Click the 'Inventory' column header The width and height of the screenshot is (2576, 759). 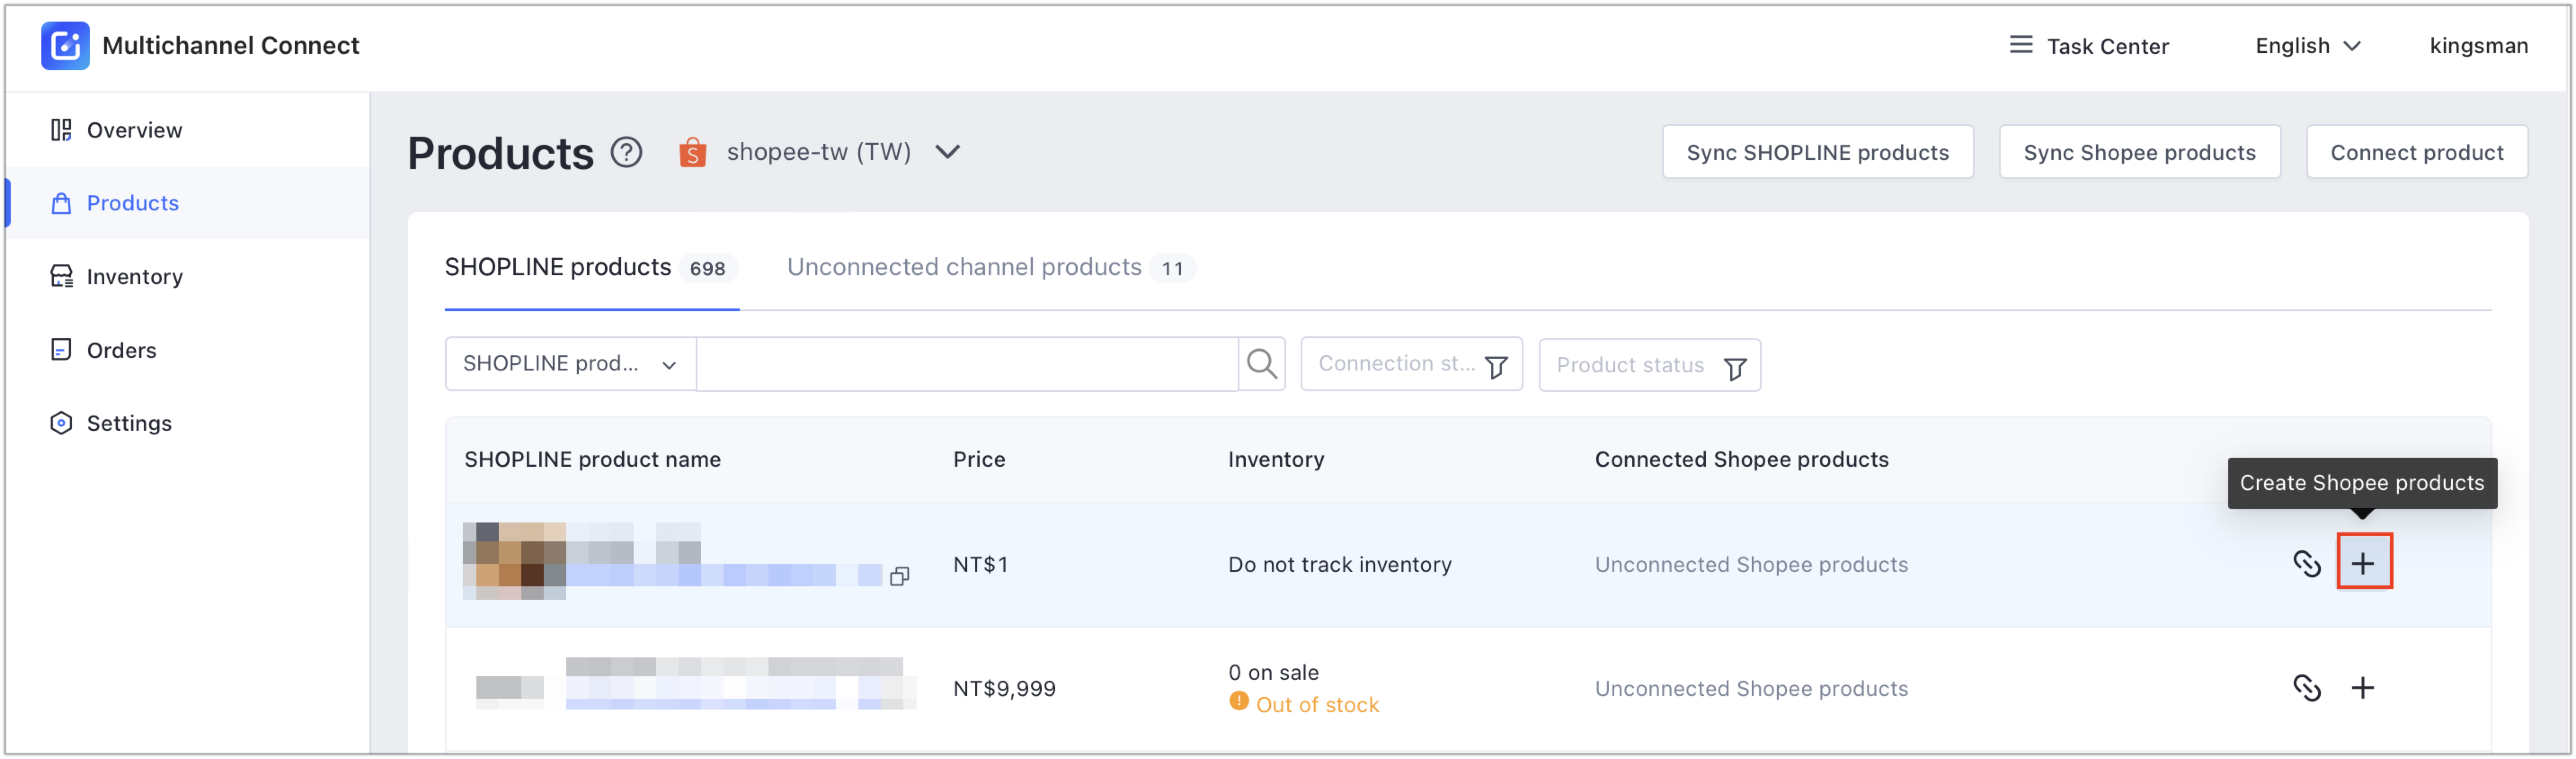click(1276, 460)
